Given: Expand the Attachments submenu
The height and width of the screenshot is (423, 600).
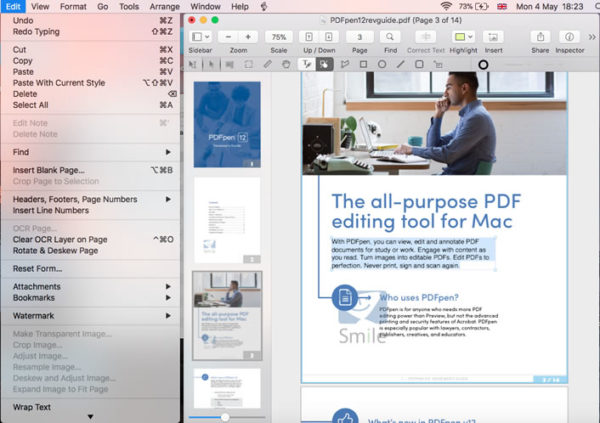Looking at the screenshot, I should [x=90, y=286].
